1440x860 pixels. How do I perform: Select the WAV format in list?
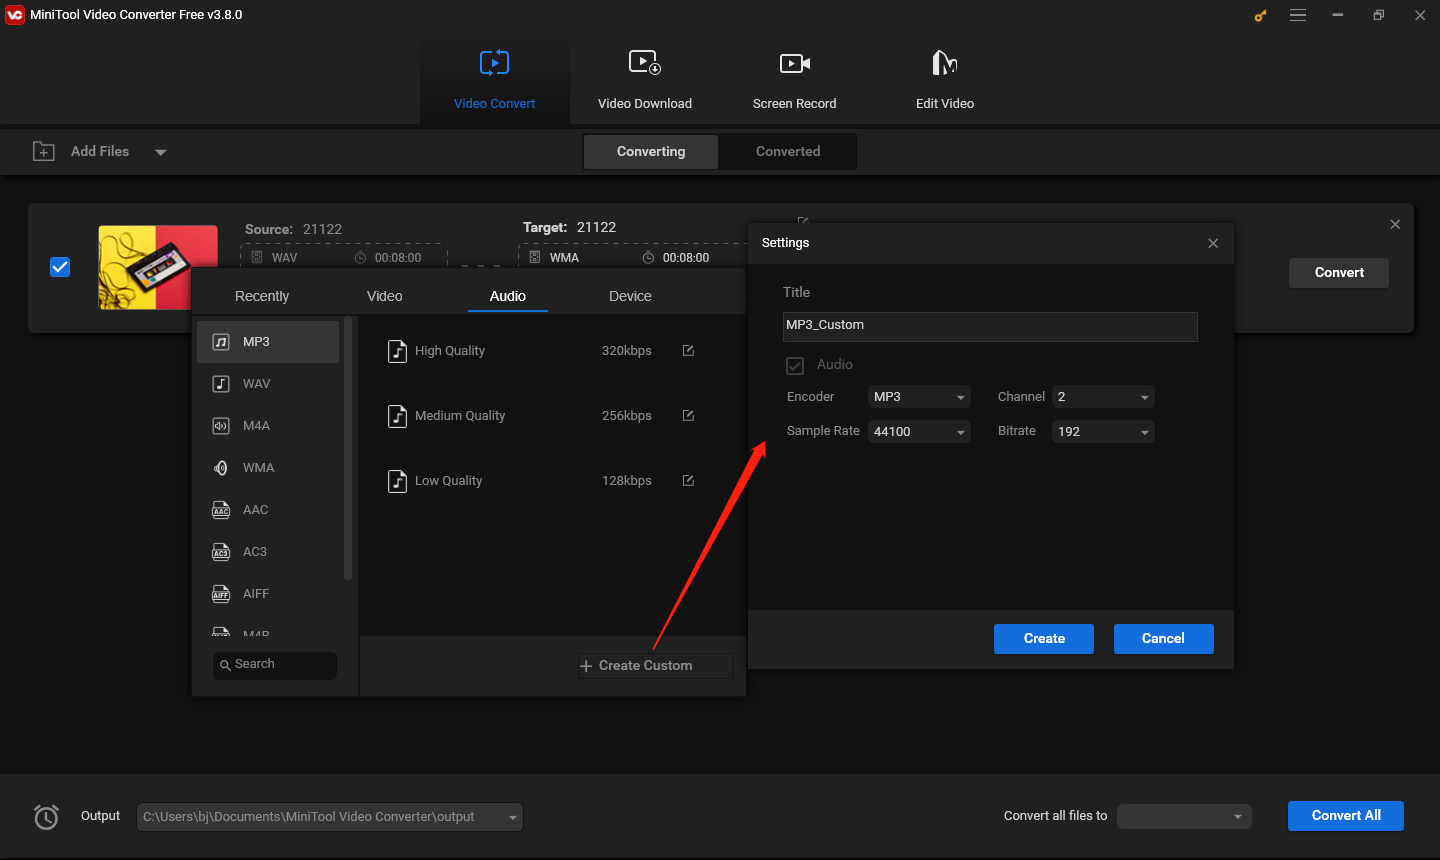pyautogui.click(x=268, y=384)
